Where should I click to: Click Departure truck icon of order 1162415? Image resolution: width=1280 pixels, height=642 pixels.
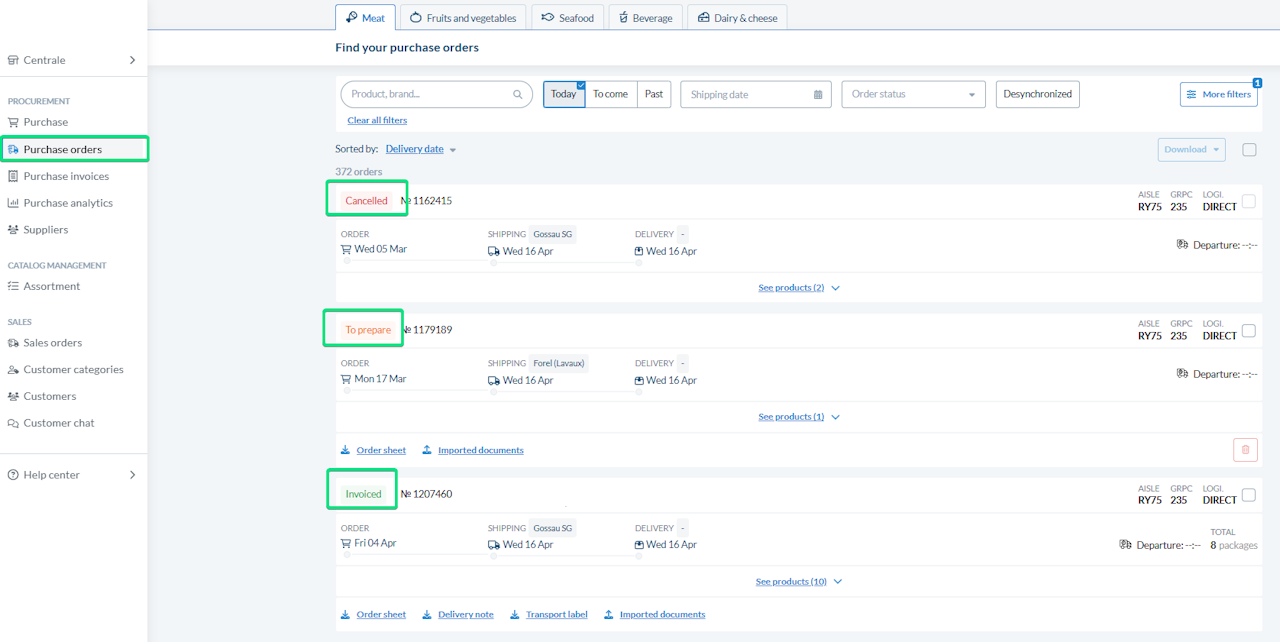pos(1183,244)
